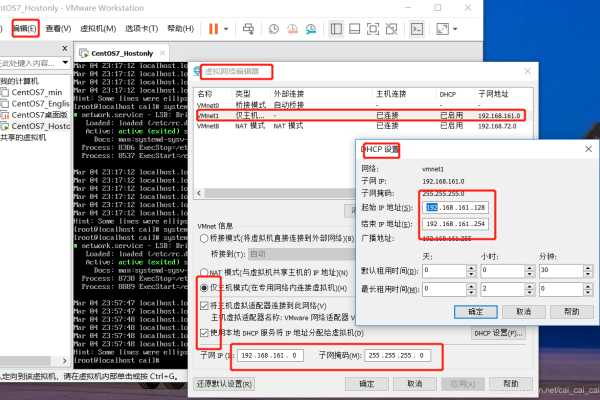Click the Virtual Network Editor title icon
The image size is (600, 400).
[196, 72]
